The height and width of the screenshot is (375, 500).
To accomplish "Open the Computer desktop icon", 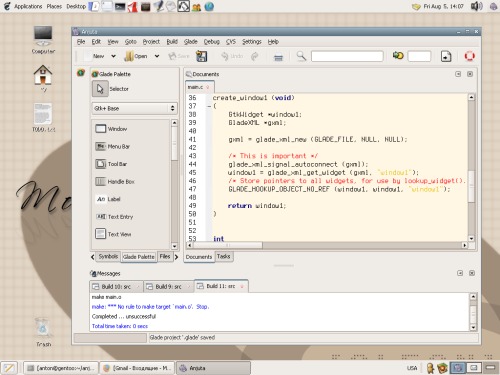I will click(43, 40).
